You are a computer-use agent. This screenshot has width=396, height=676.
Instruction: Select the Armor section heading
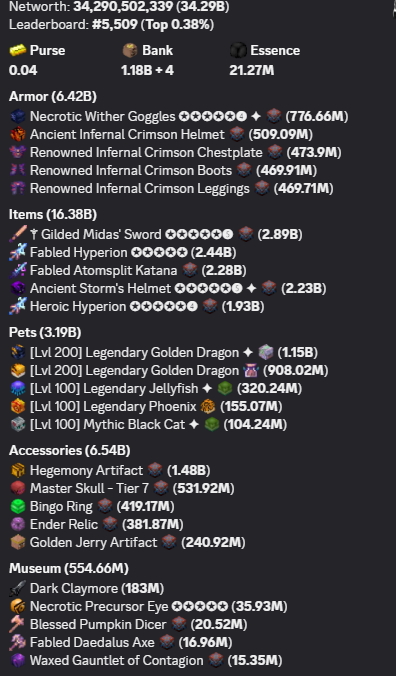(53, 96)
